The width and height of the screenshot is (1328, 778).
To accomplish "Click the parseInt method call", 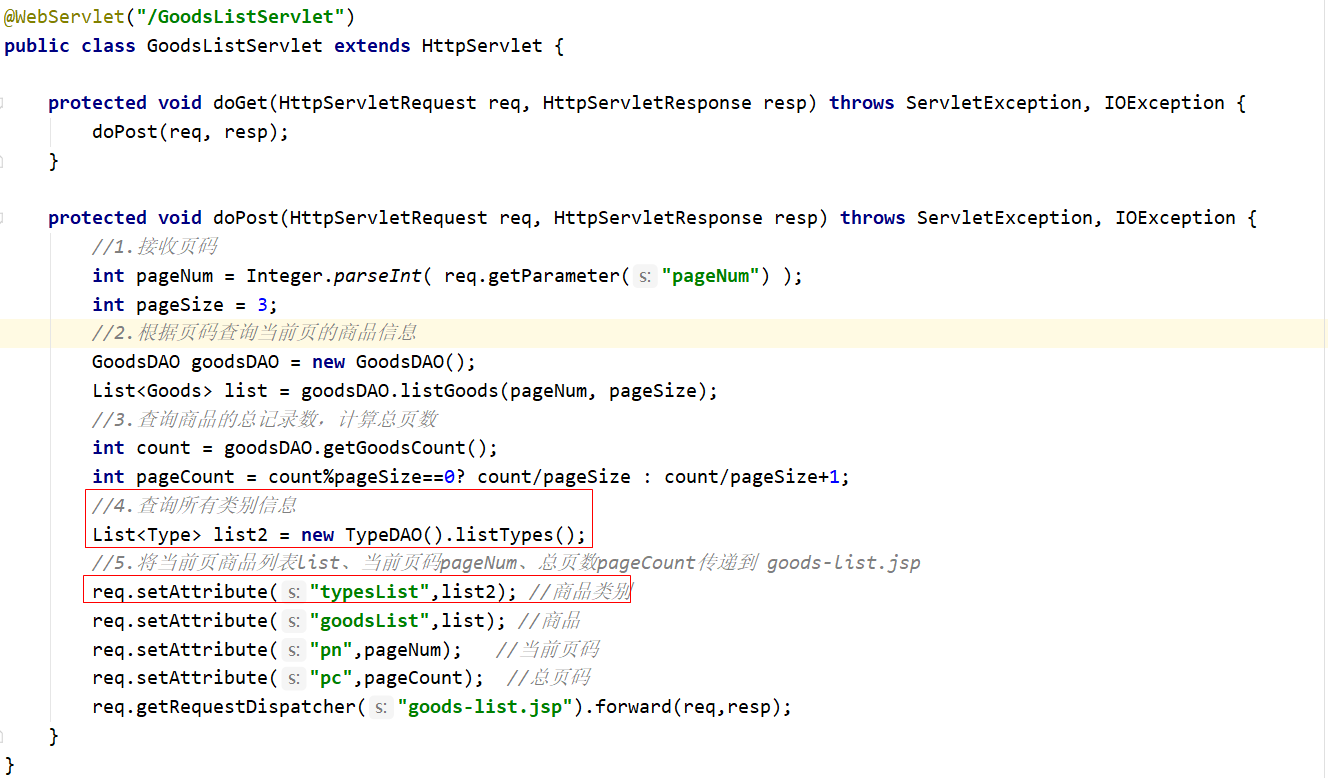I will [x=377, y=276].
